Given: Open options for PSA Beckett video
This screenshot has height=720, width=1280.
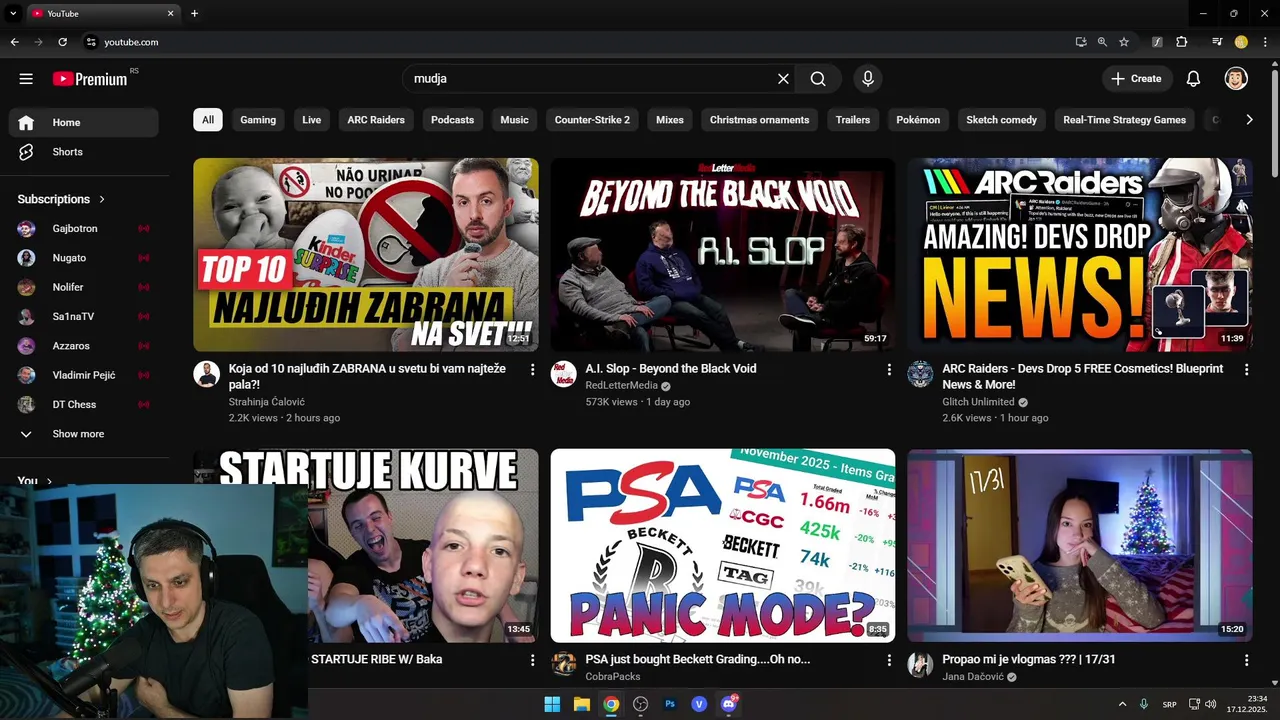Looking at the screenshot, I should [889, 661].
